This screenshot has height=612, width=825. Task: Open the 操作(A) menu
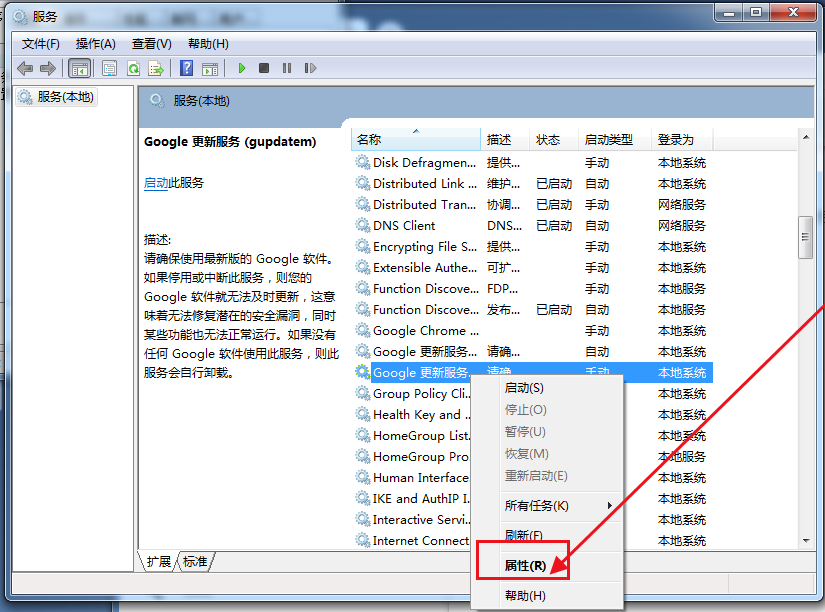point(96,44)
